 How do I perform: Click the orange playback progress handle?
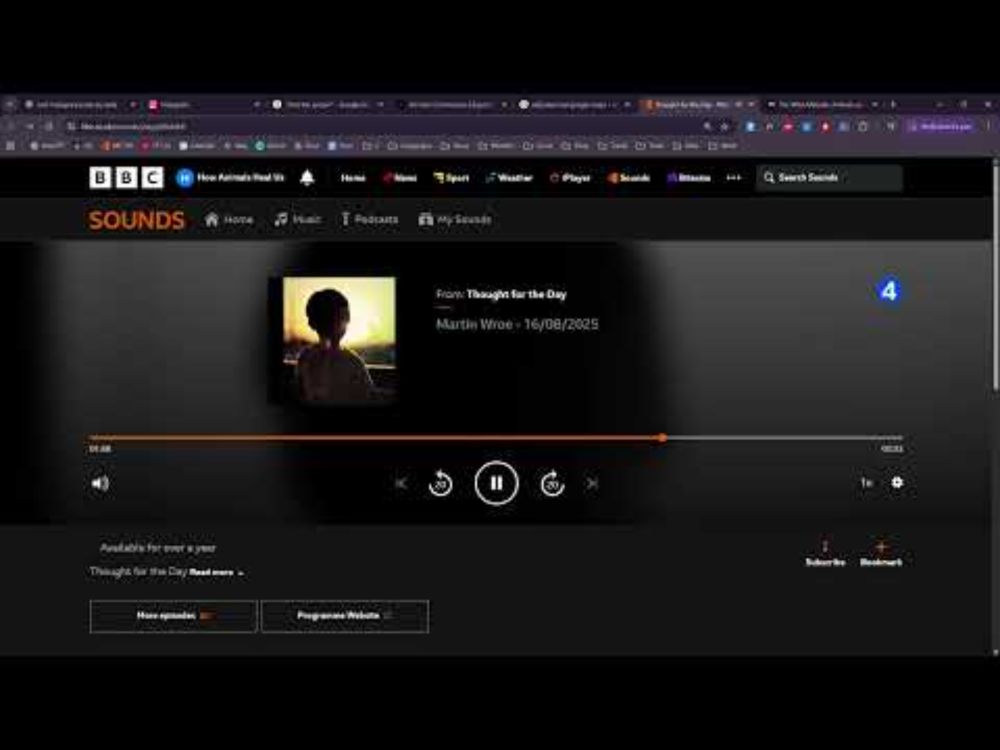coord(663,438)
